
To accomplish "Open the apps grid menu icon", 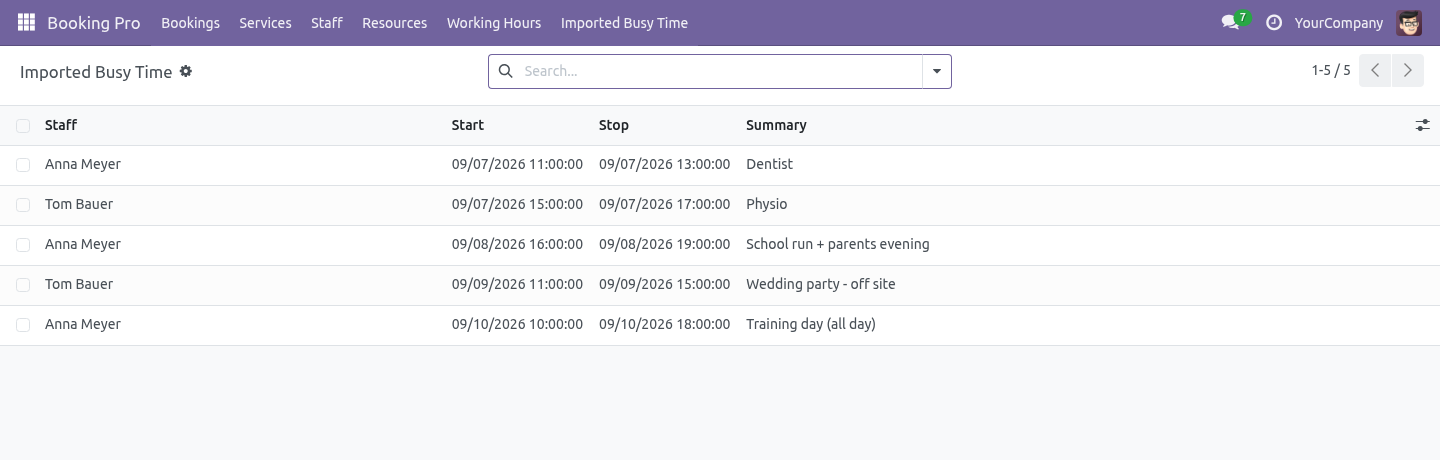I will (x=26, y=22).
